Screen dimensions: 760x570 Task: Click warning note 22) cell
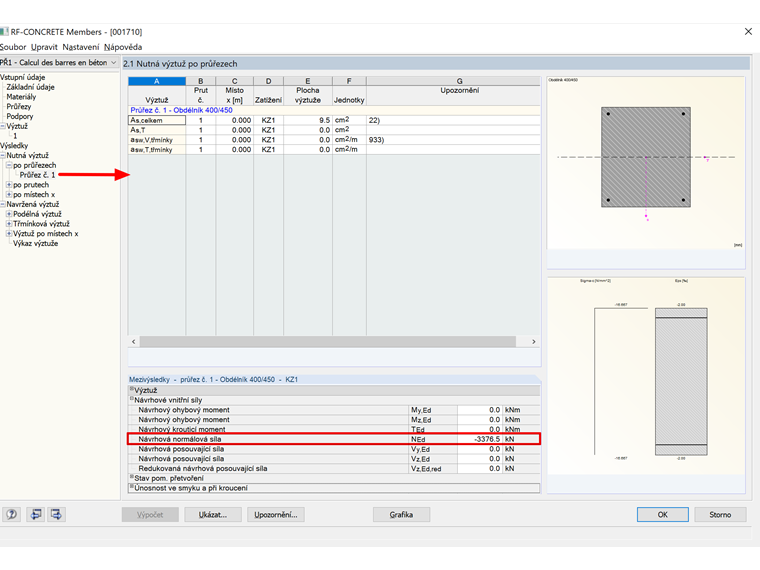tap(453, 120)
